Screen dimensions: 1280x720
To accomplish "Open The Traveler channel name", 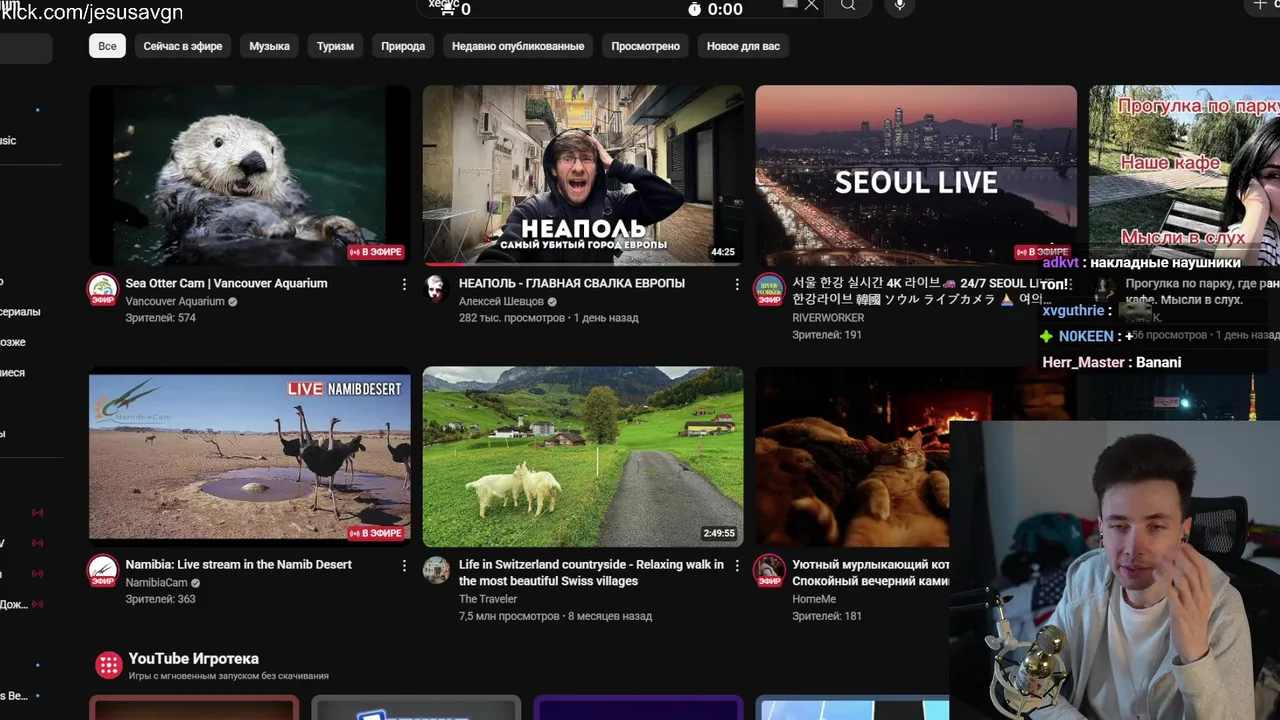I will [x=488, y=599].
